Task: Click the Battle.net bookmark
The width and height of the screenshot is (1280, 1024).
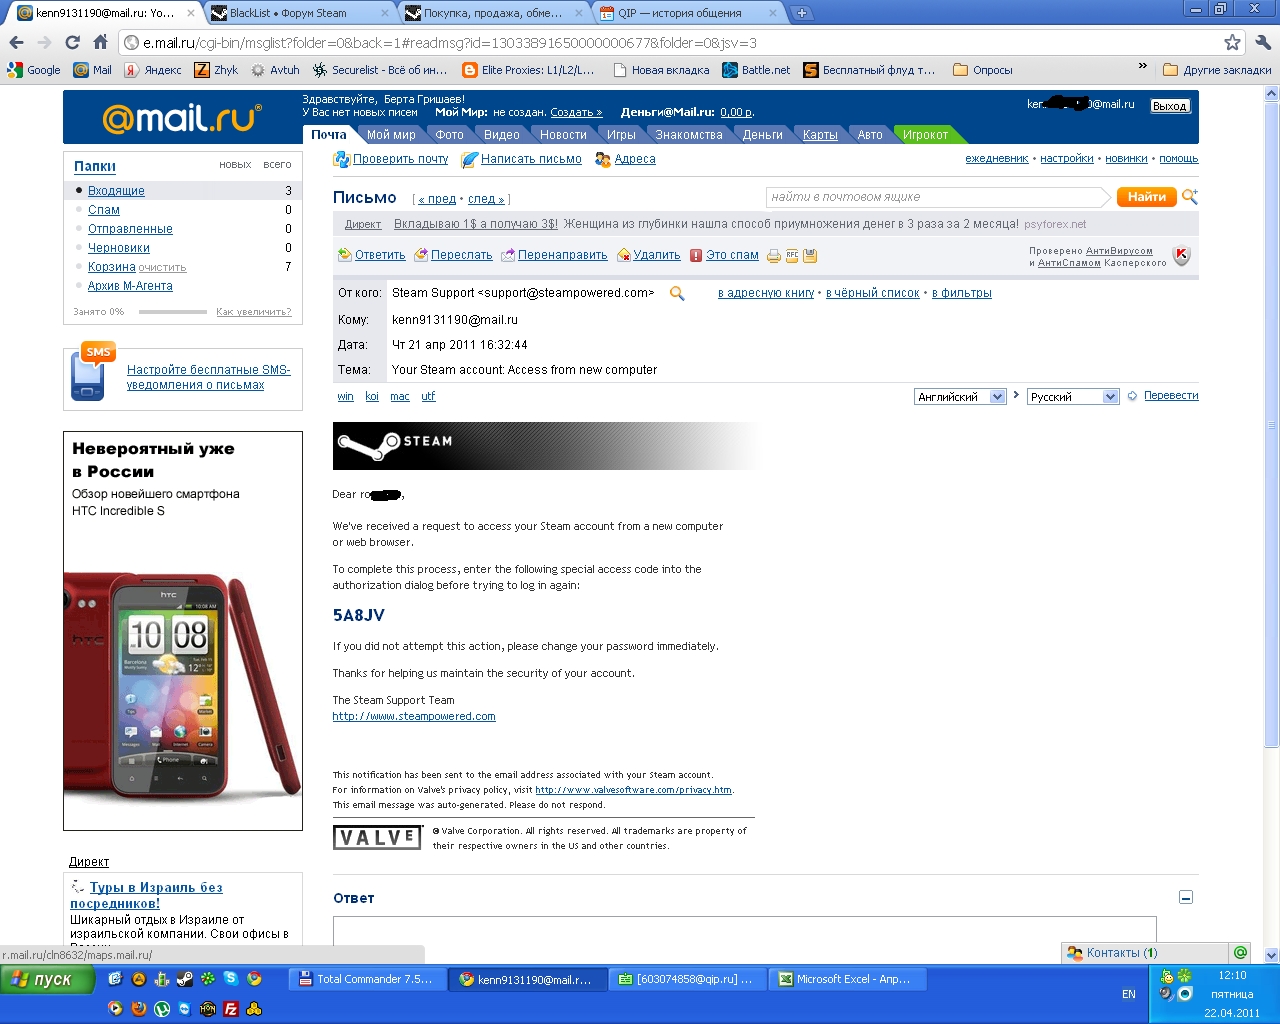Action: click(x=756, y=70)
